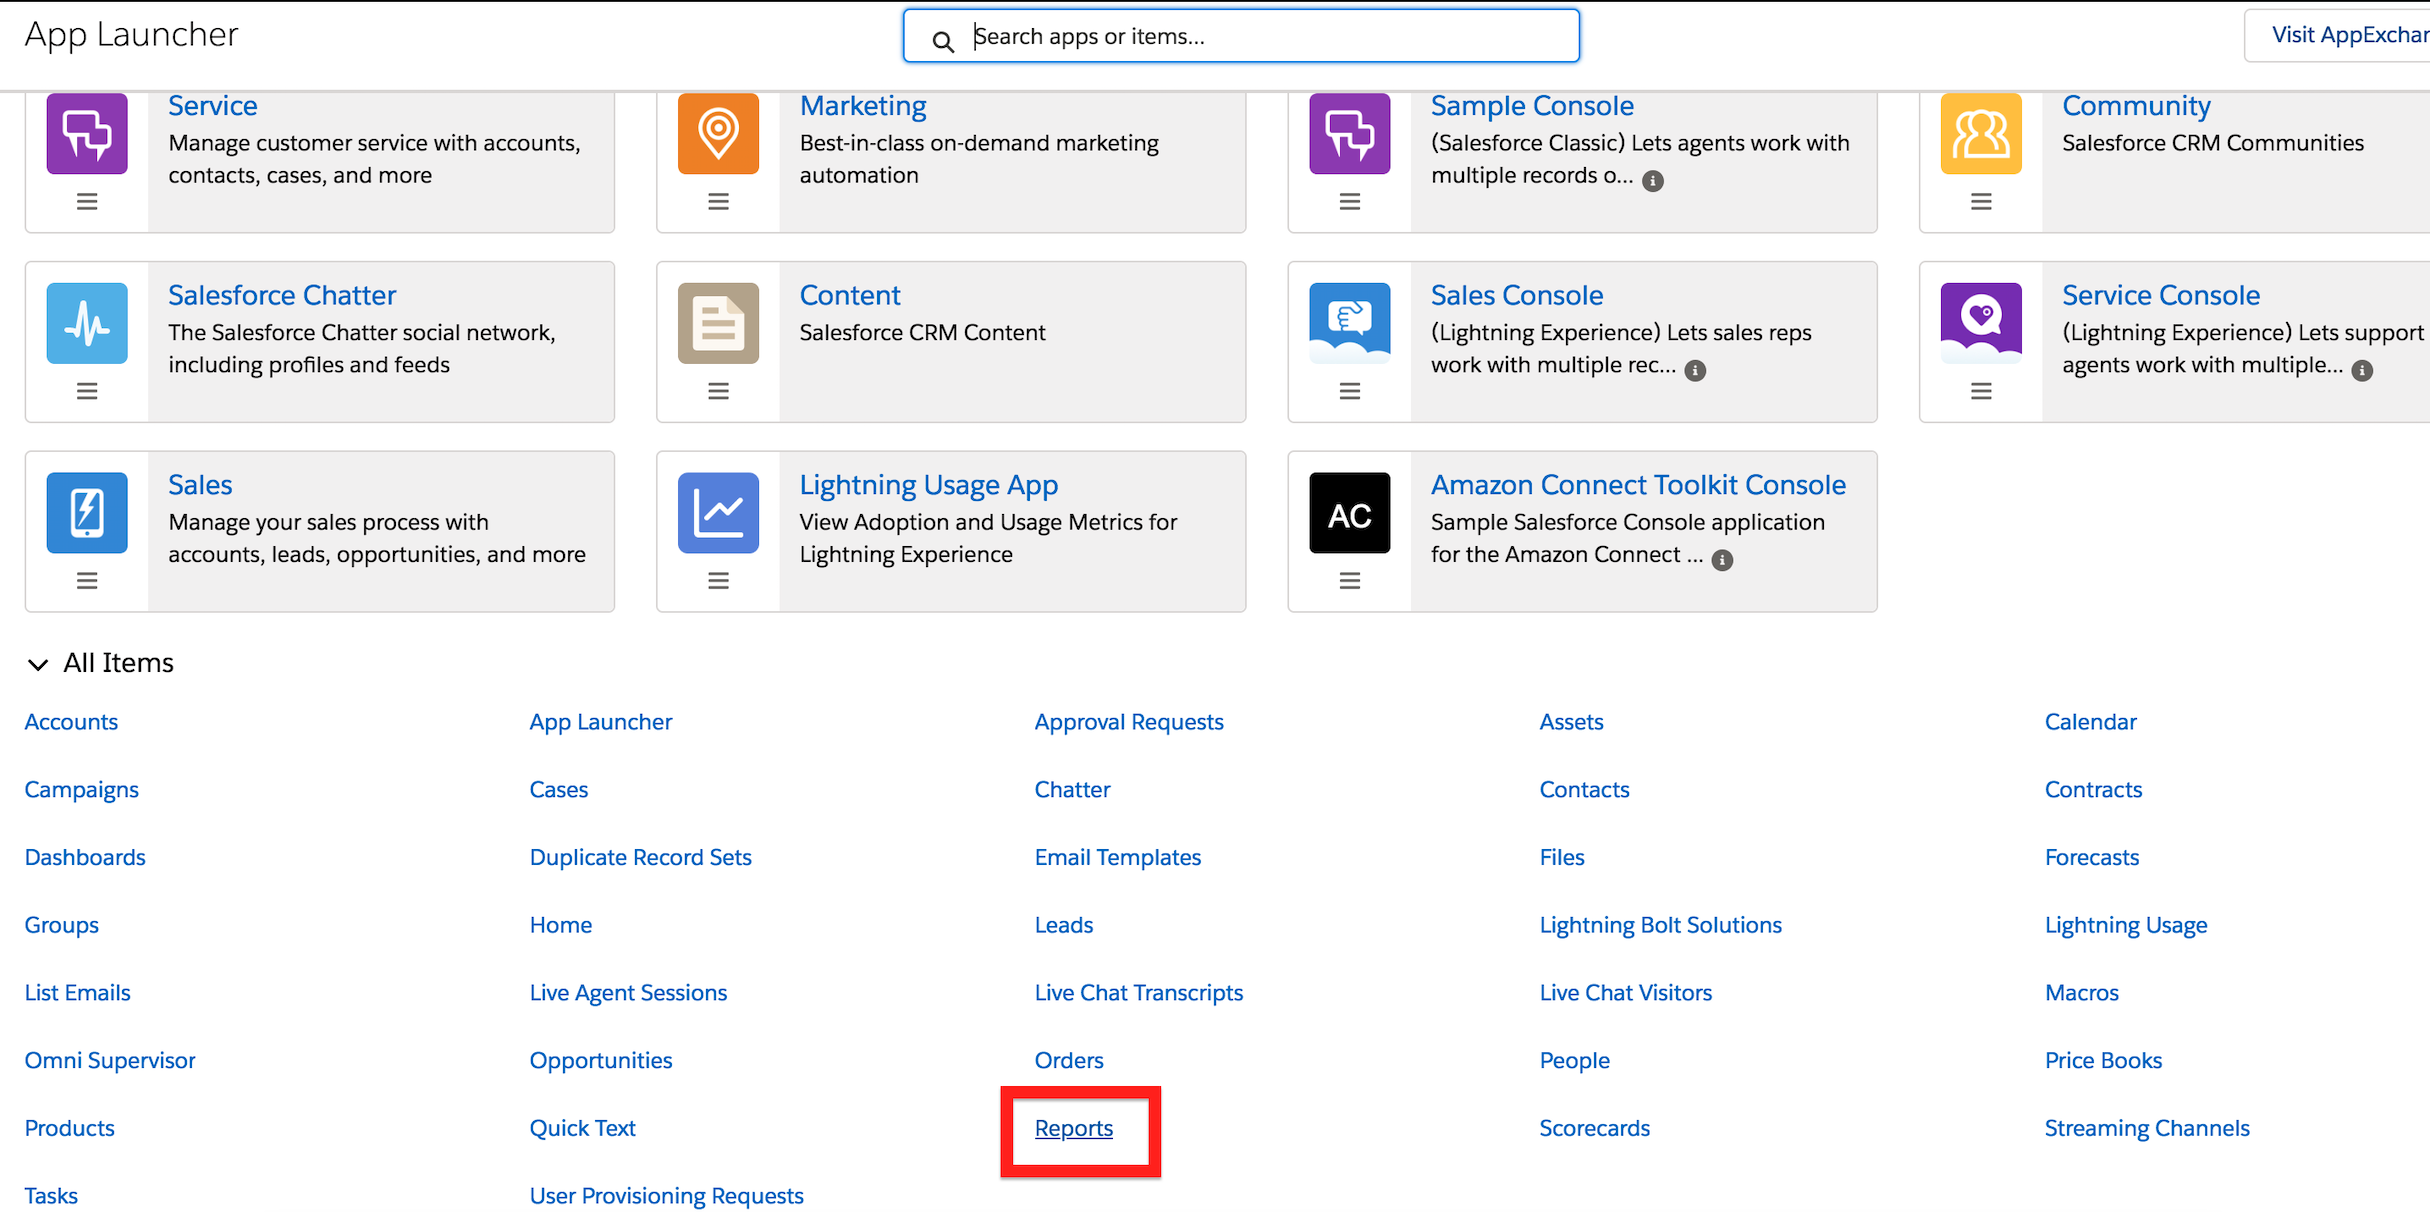Image resolution: width=2430 pixels, height=1212 pixels.
Task: Click drag handle under Marketing icon
Action: (x=718, y=202)
